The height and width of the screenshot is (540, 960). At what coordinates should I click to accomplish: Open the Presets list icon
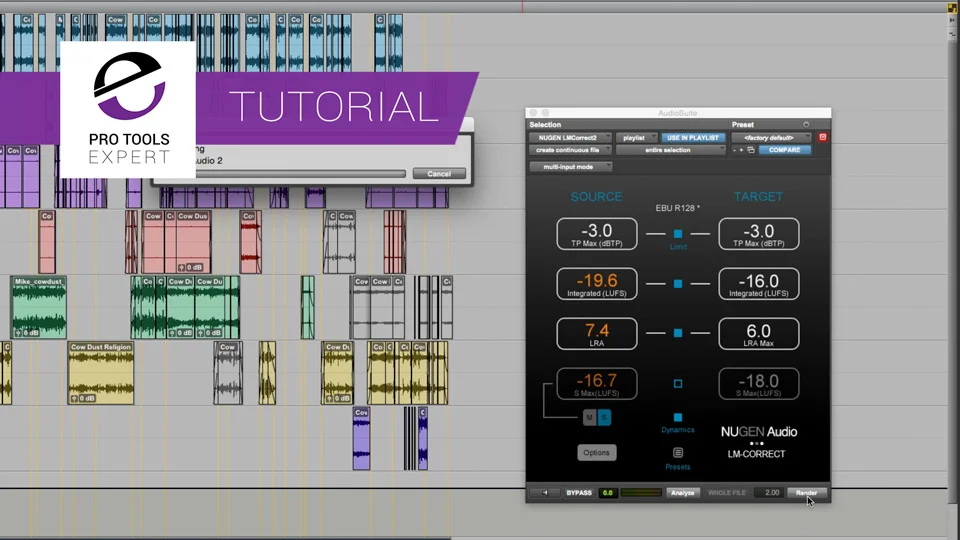(678, 452)
